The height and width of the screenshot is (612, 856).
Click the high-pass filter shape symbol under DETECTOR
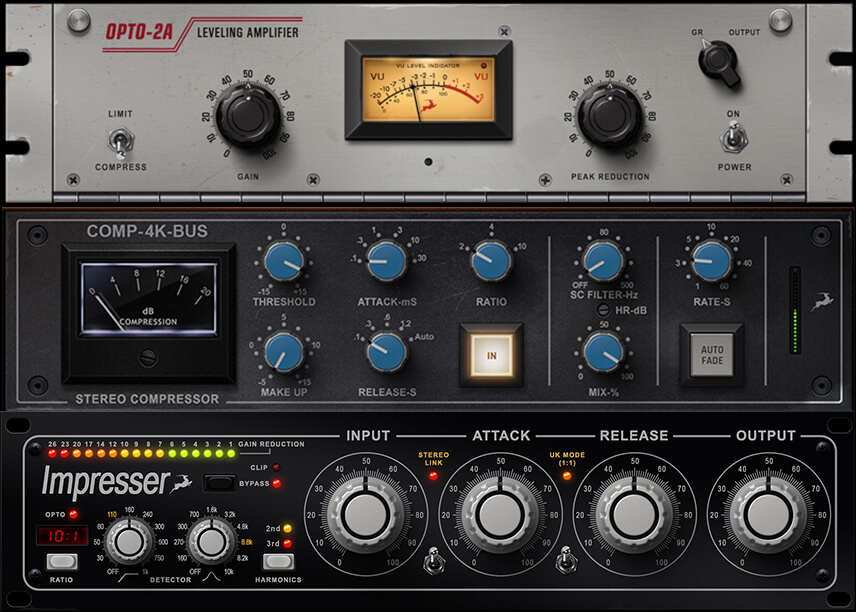(x=128, y=578)
